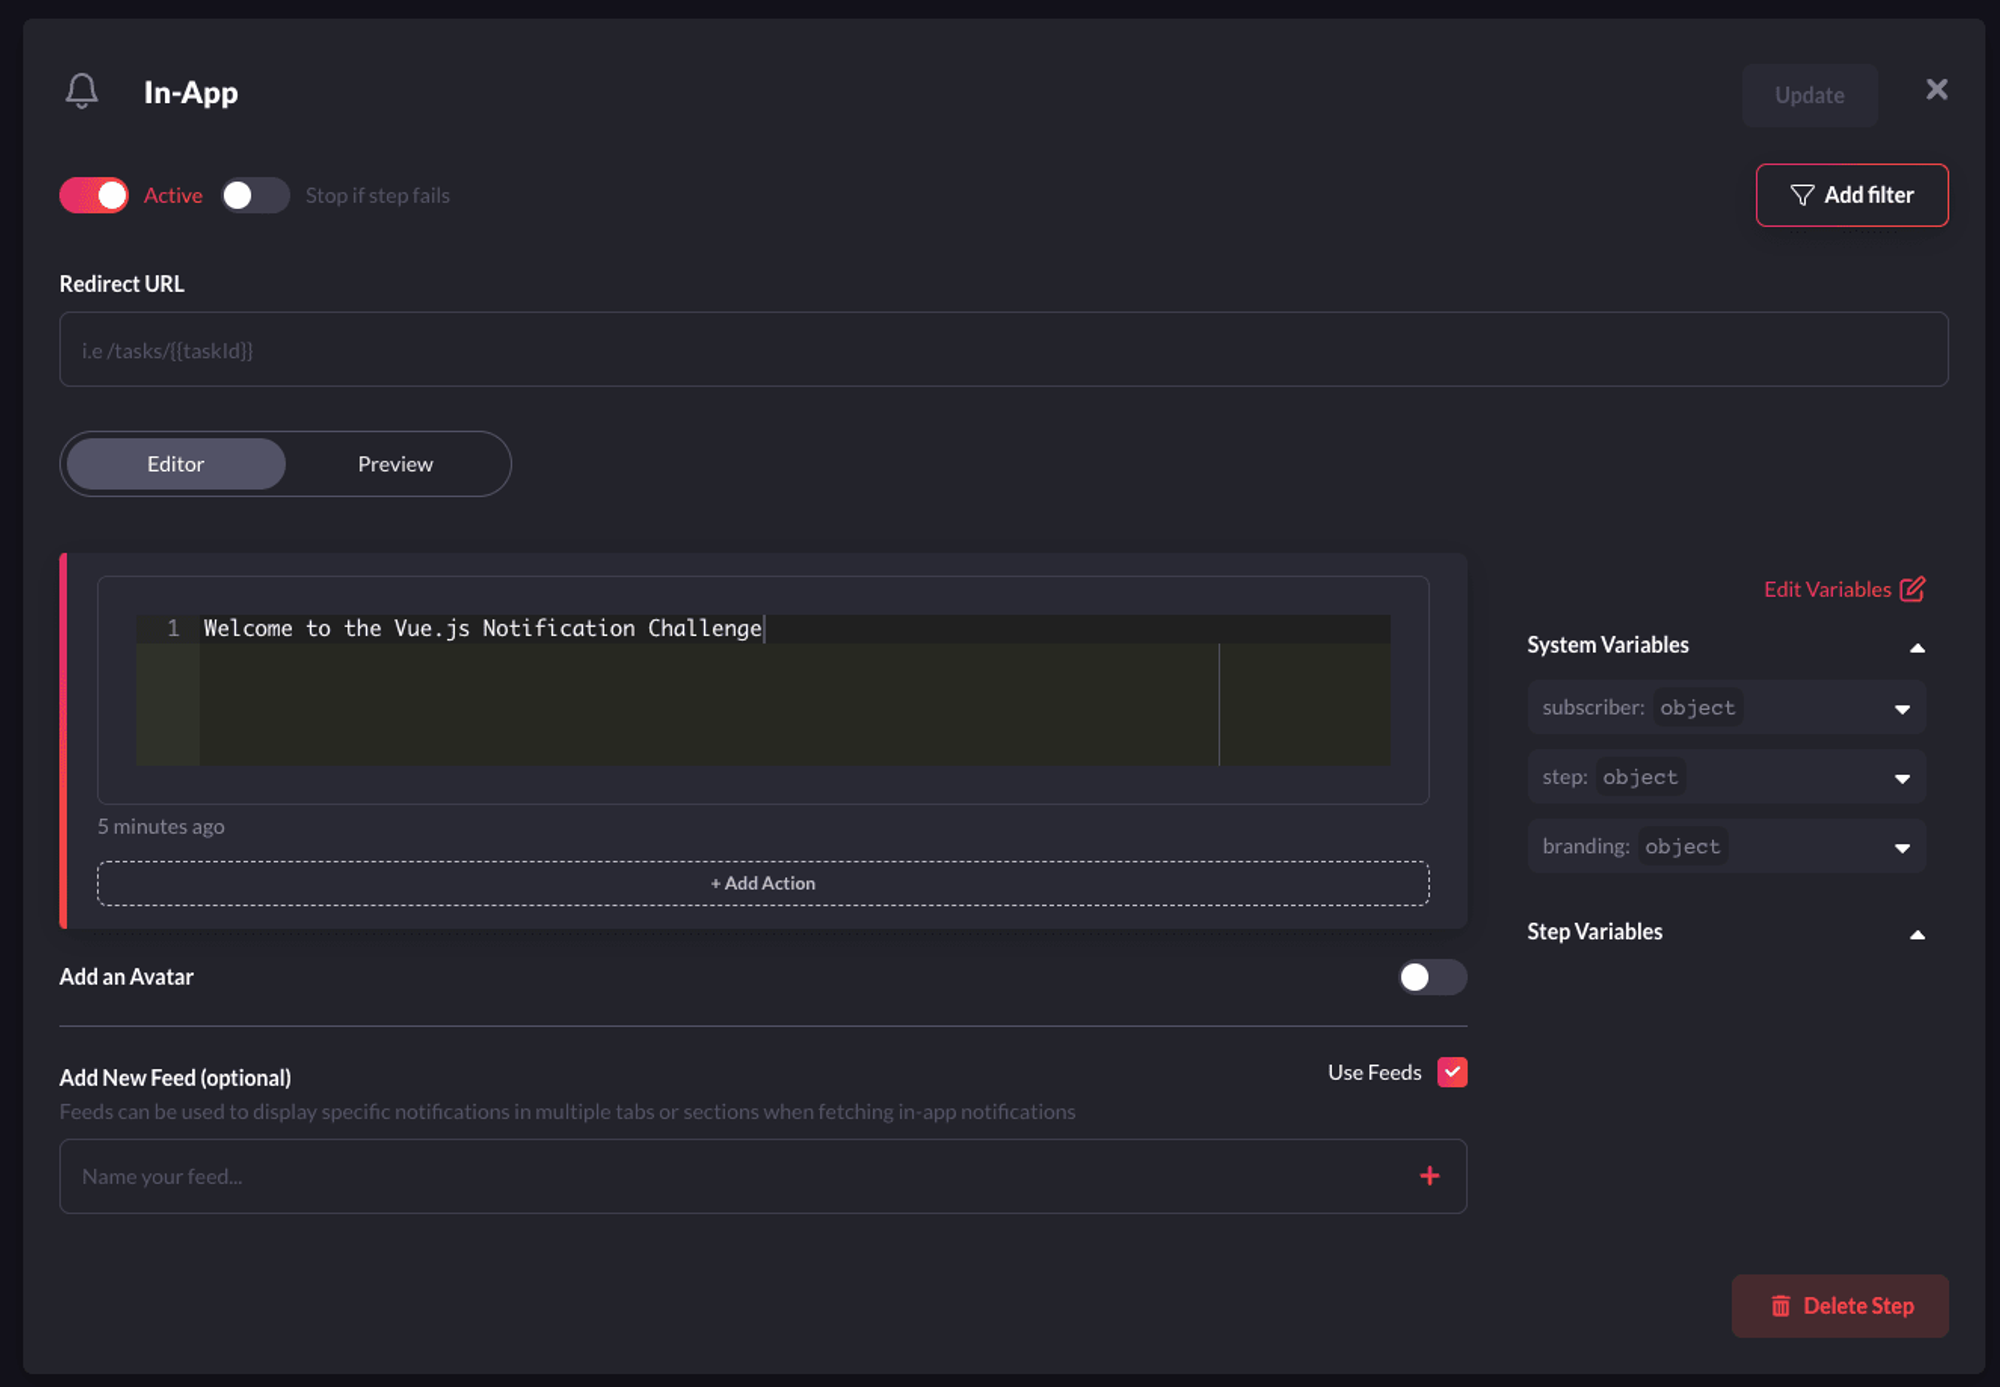Click into the Redirect URL input field

pyautogui.click(x=1003, y=350)
